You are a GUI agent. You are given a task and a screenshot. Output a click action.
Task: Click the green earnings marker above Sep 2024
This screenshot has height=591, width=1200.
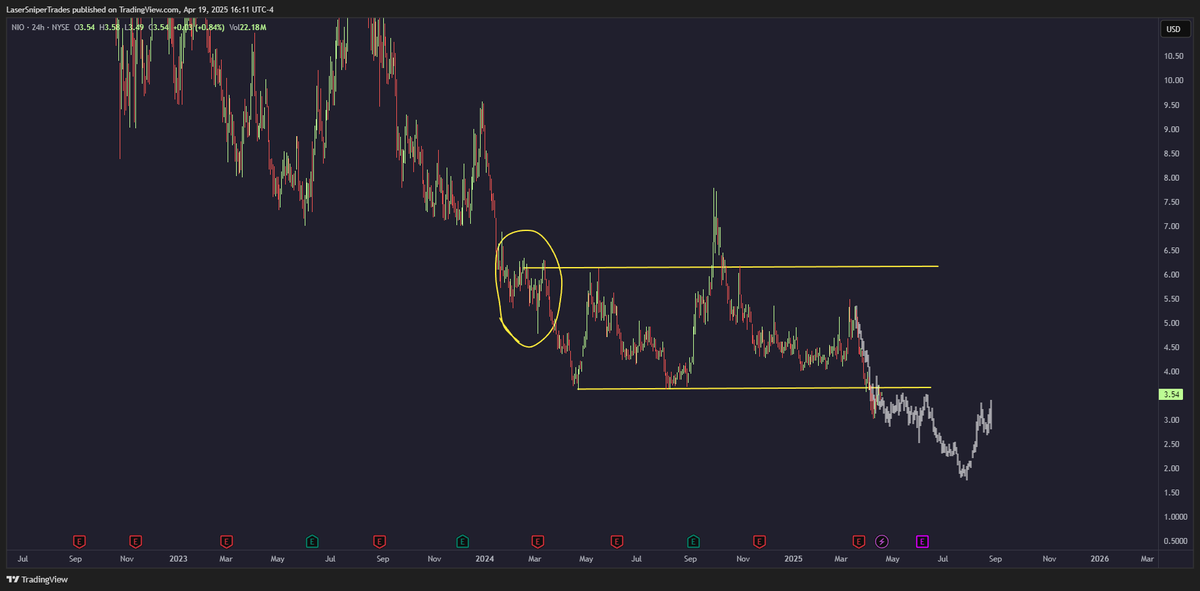tap(693, 541)
